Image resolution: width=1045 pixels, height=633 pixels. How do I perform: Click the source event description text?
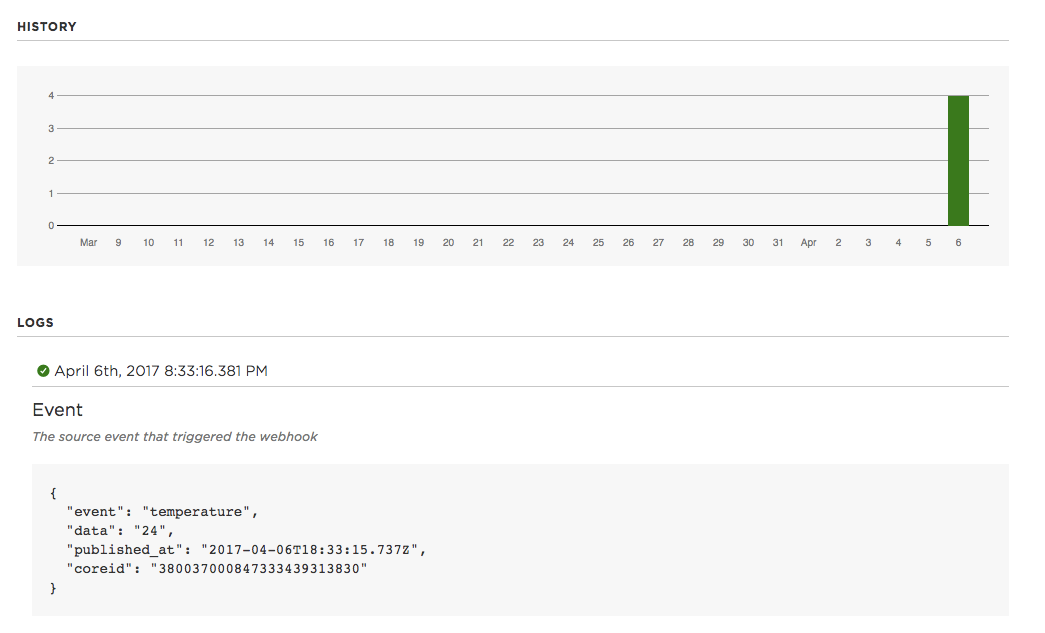click(x=175, y=437)
